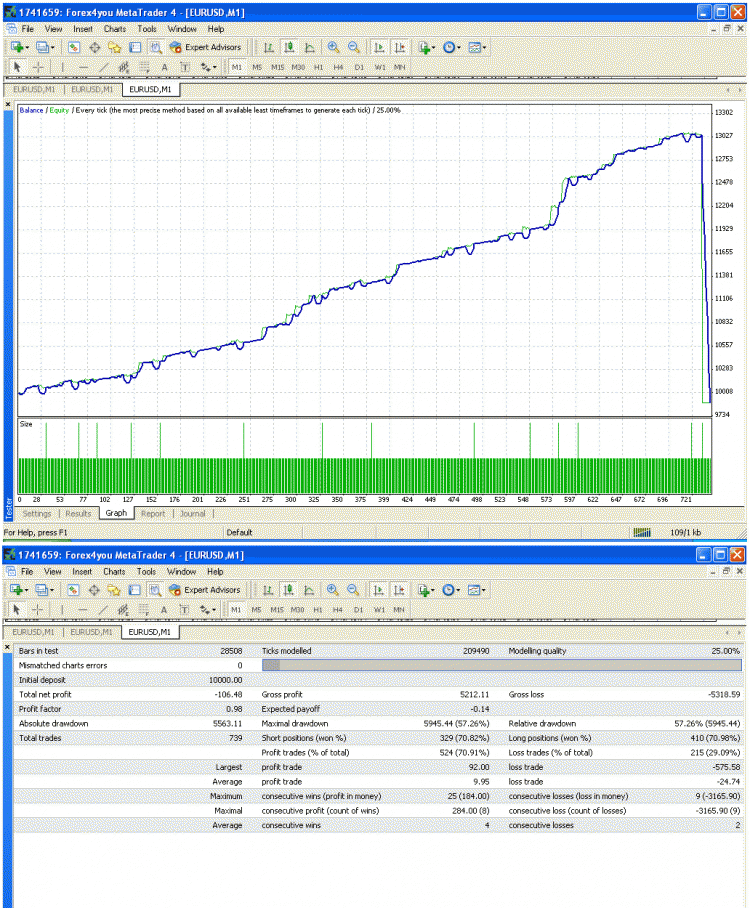Open Templates dropdown in lower window
750x908 pixels.
click(477, 590)
